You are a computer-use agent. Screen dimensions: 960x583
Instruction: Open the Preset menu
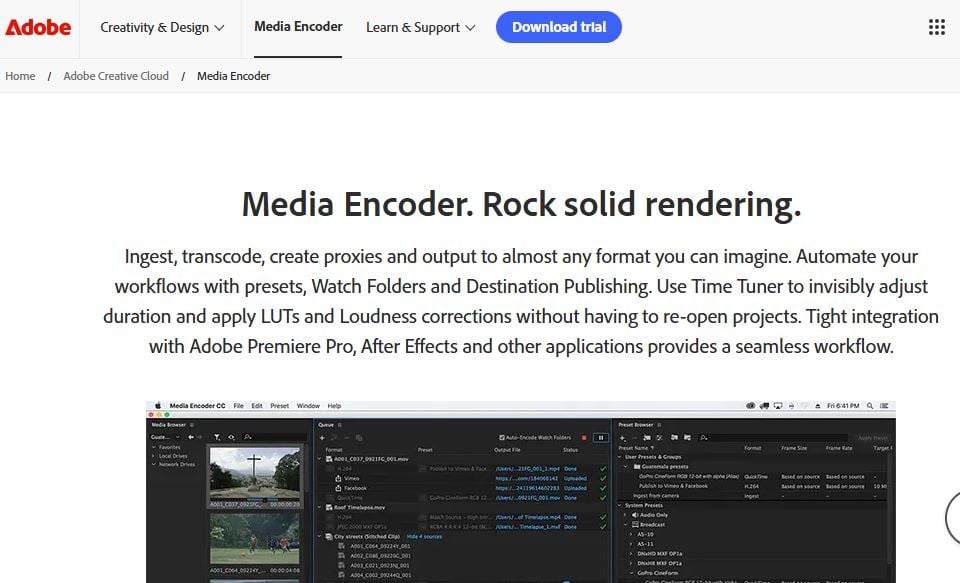[x=281, y=406]
